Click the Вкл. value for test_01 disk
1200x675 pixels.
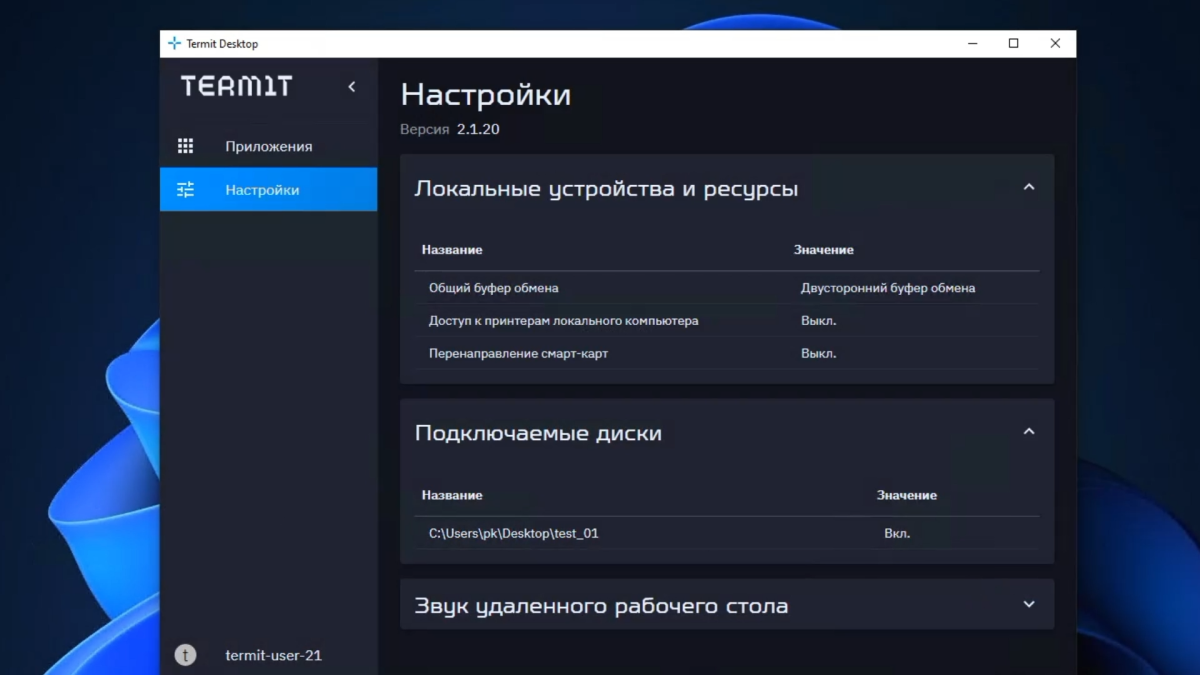click(x=897, y=533)
